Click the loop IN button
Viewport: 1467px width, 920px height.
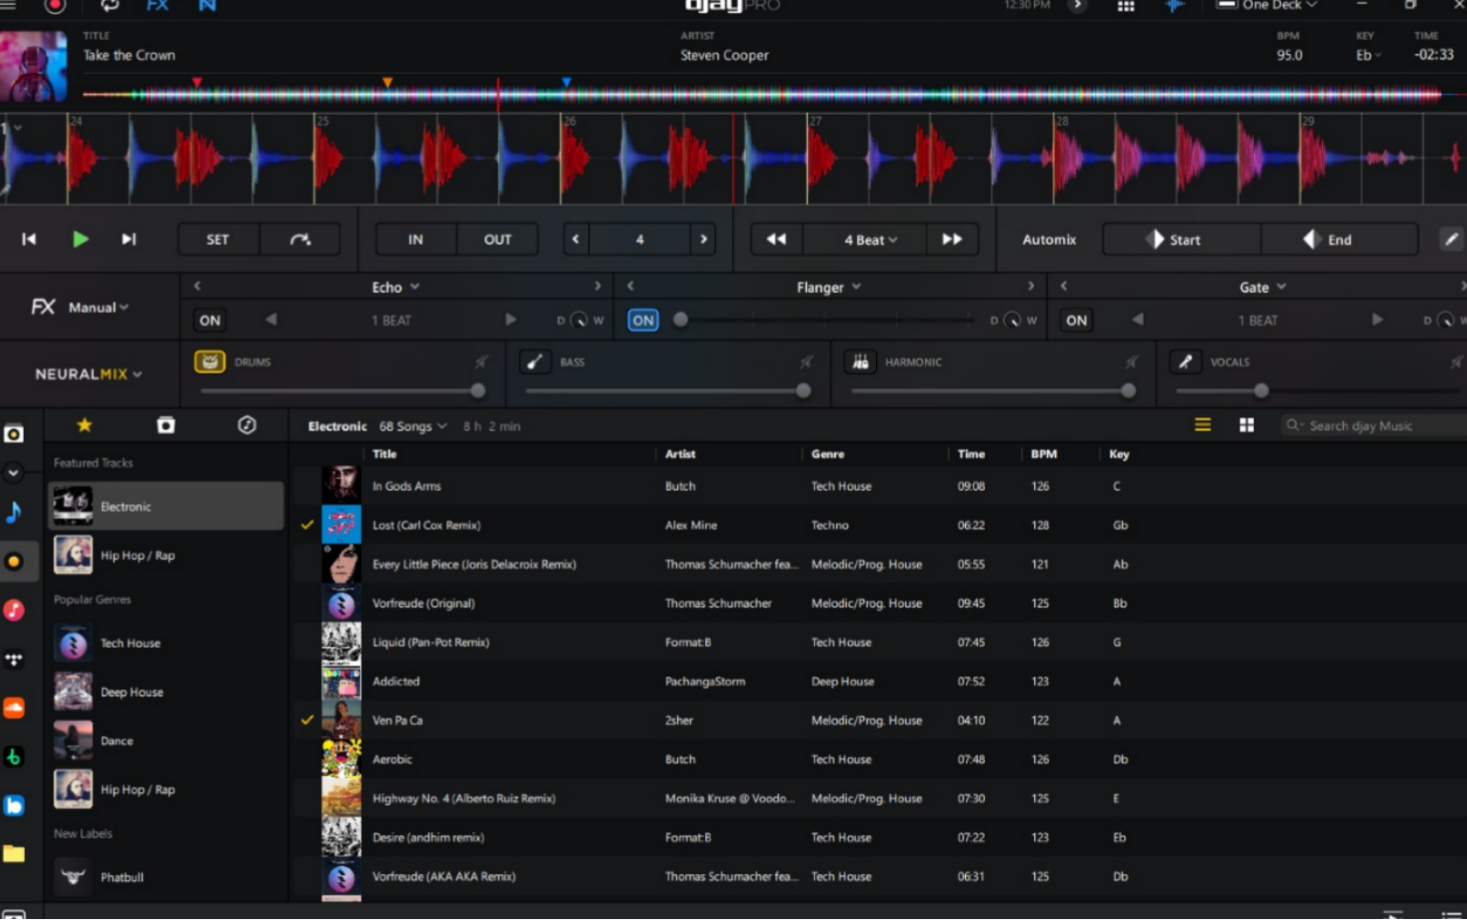click(416, 239)
